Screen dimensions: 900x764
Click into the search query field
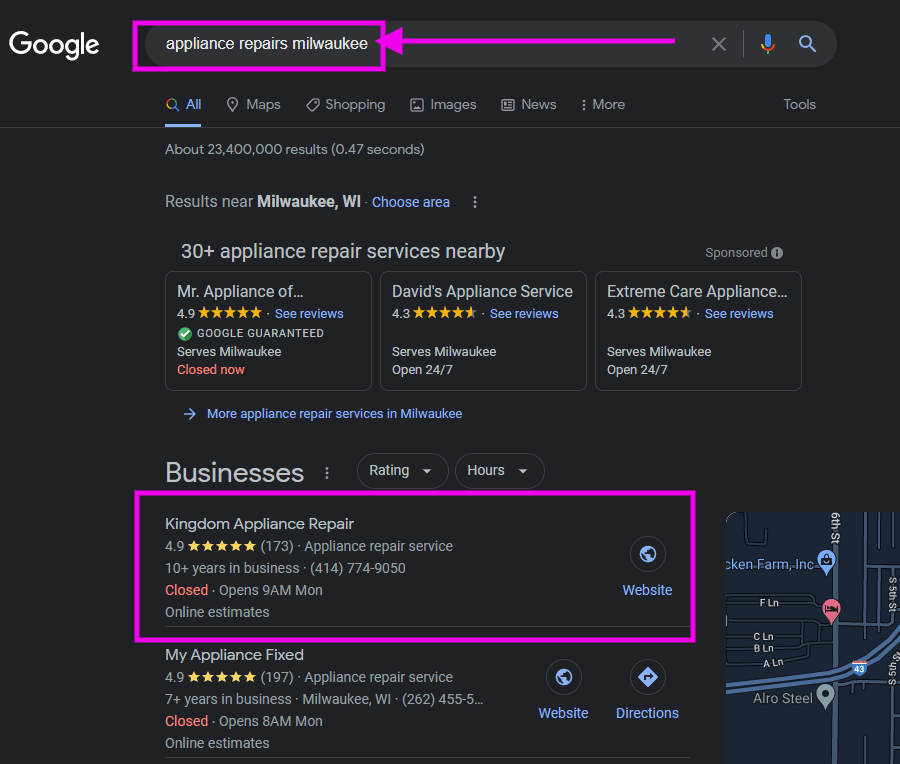pos(425,44)
